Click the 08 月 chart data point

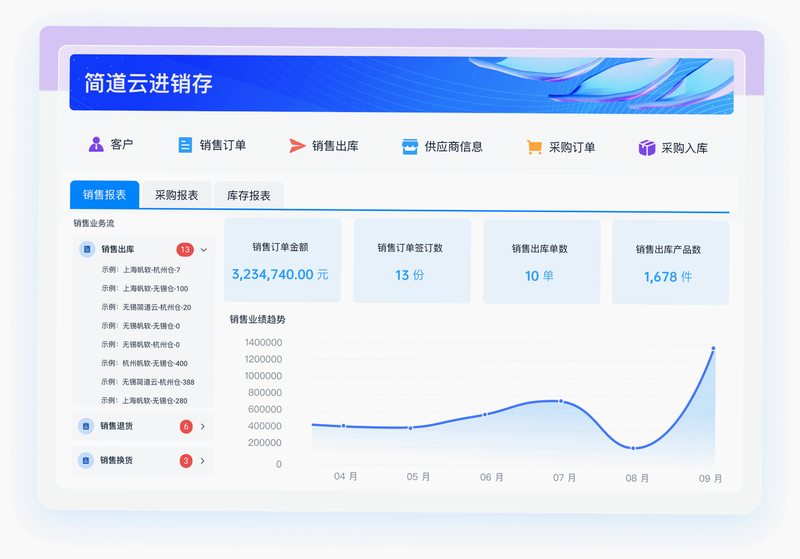pyautogui.click(x=633, y=448)
